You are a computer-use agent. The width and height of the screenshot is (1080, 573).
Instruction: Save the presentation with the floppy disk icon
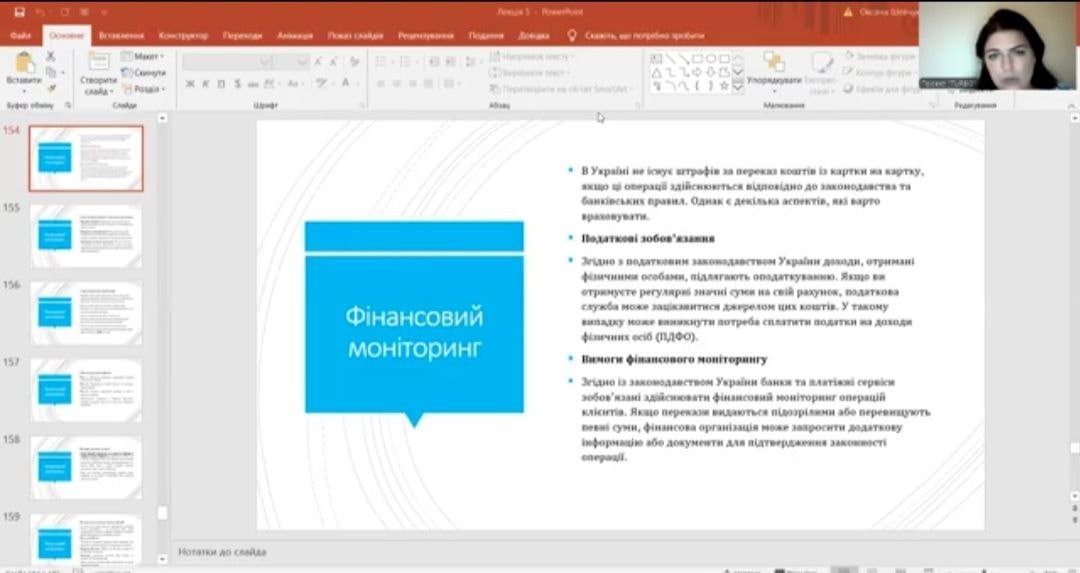pos(19,12)
